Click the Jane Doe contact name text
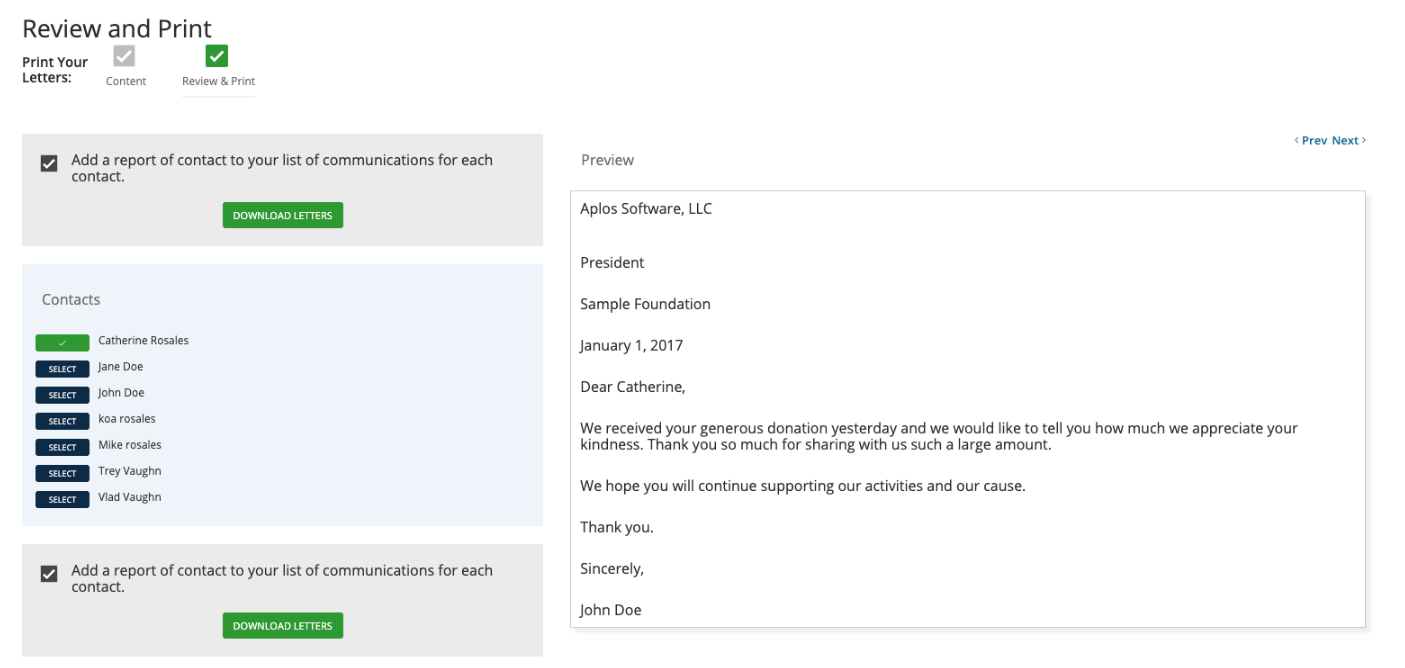The image size is (1405, 668). 121,367
